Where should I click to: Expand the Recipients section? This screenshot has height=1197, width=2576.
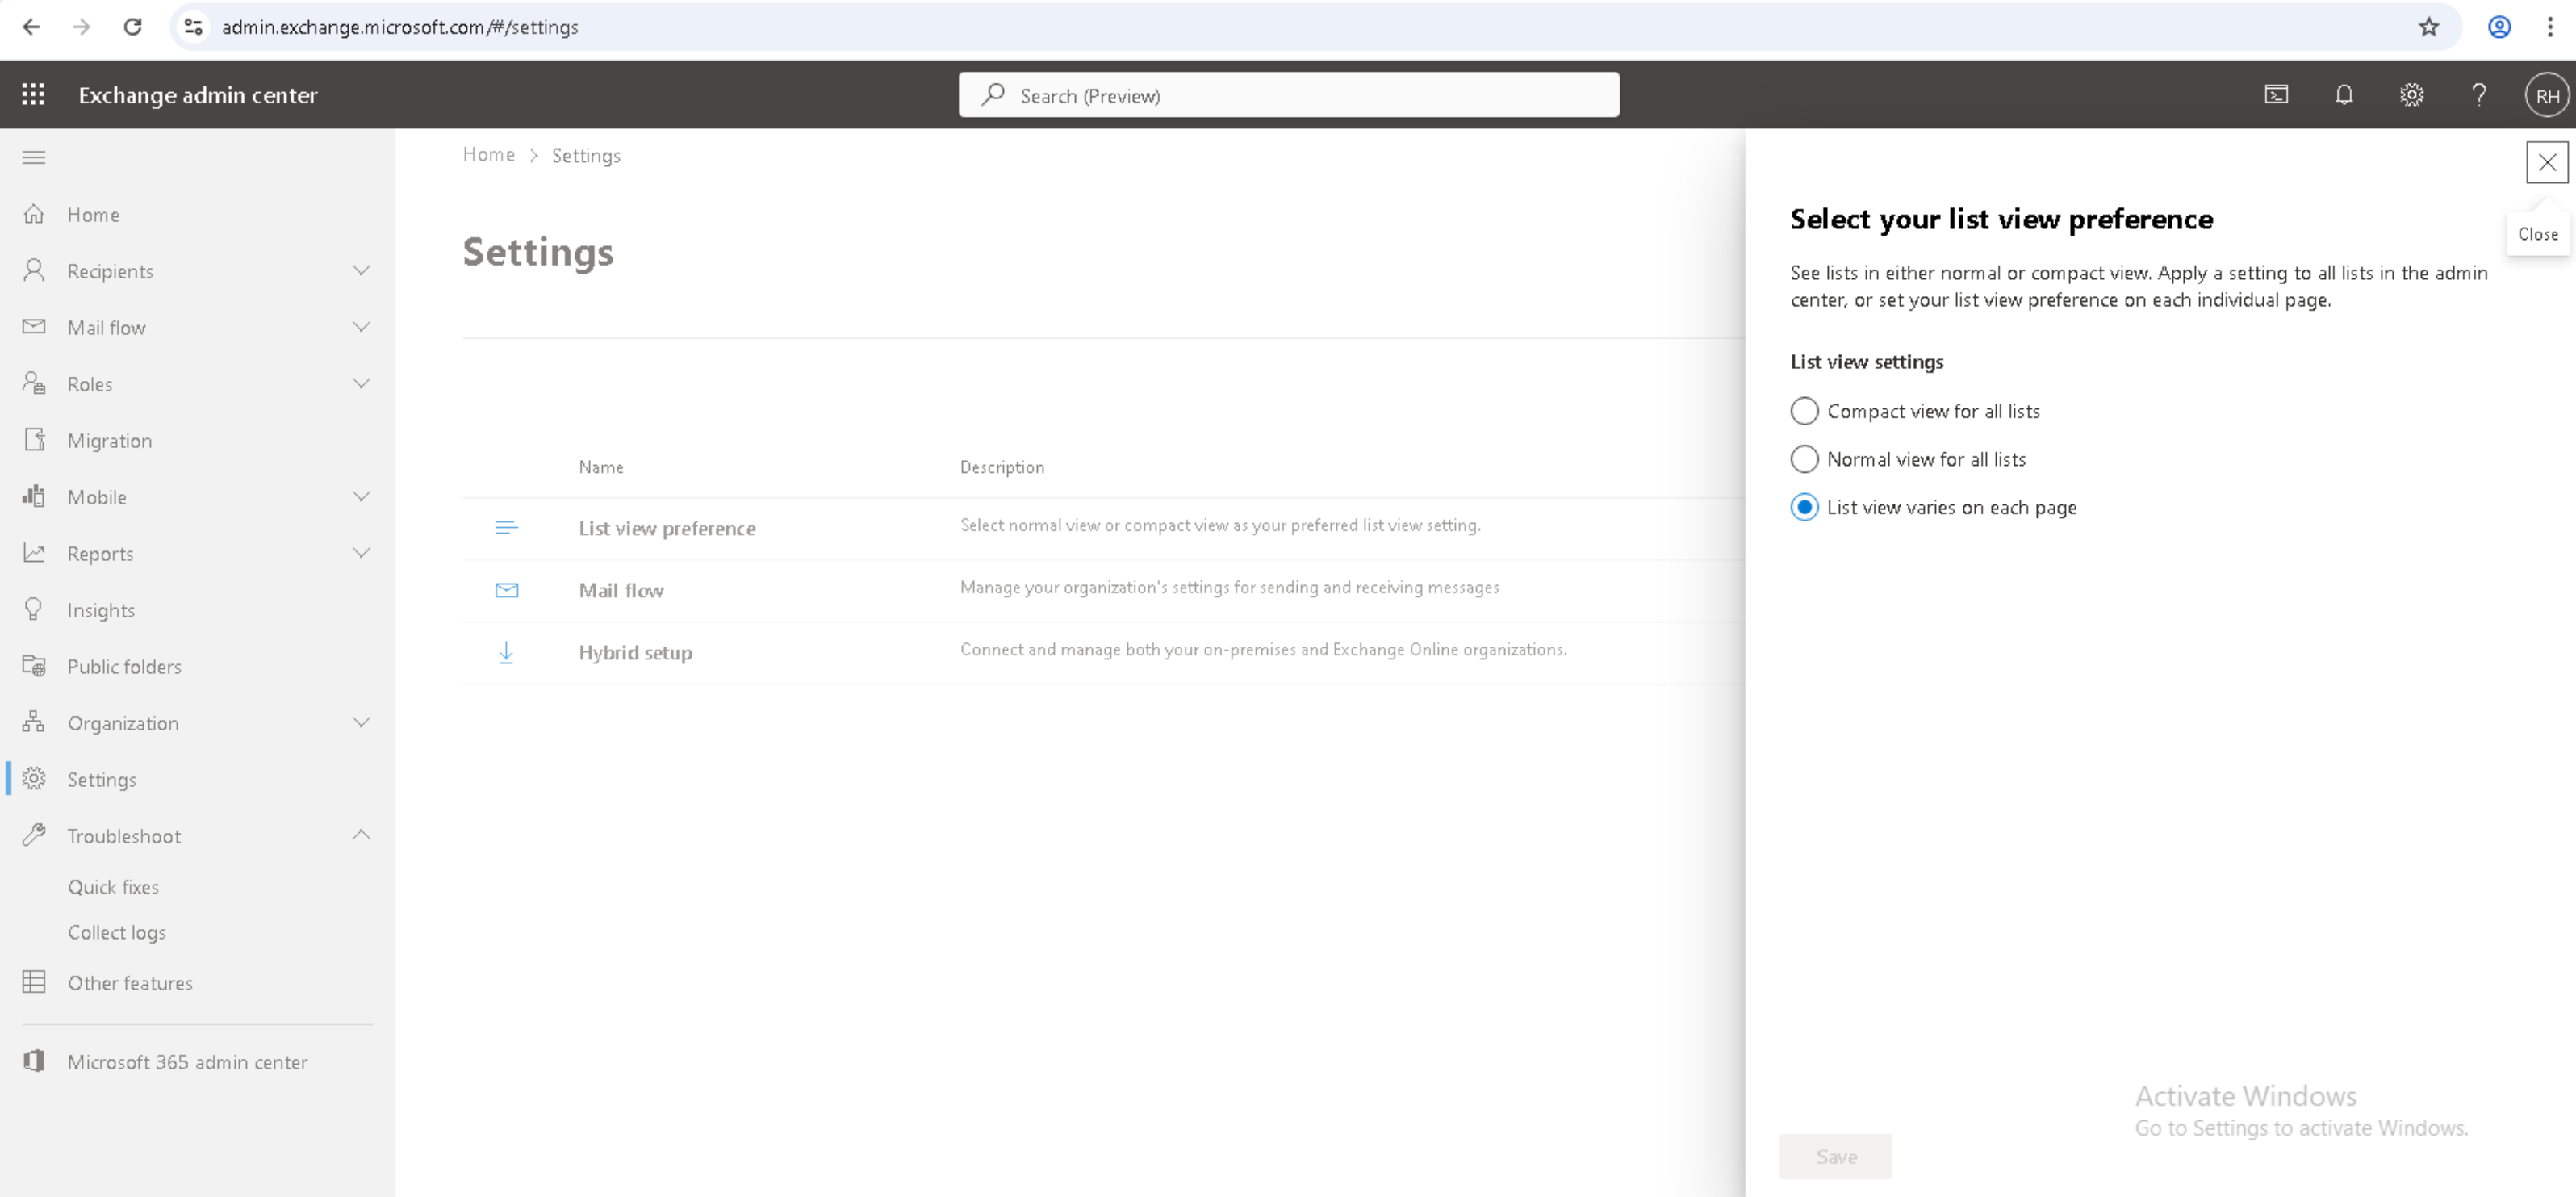click(361, 271)
